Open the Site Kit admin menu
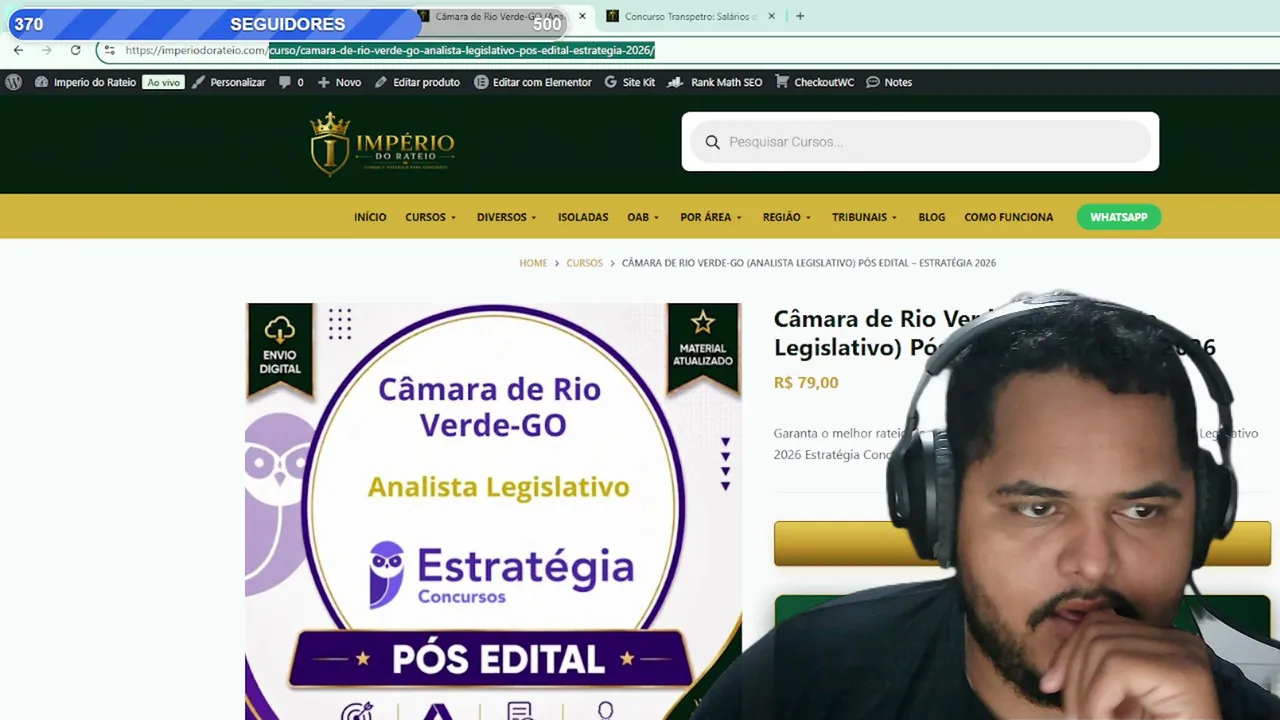Image resolution: width=1280 pixels, height=720 pixels. coord(630,82)
